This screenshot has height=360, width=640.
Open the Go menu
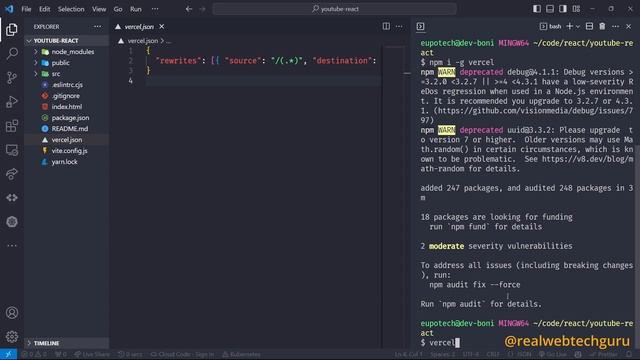coord(118,9)
